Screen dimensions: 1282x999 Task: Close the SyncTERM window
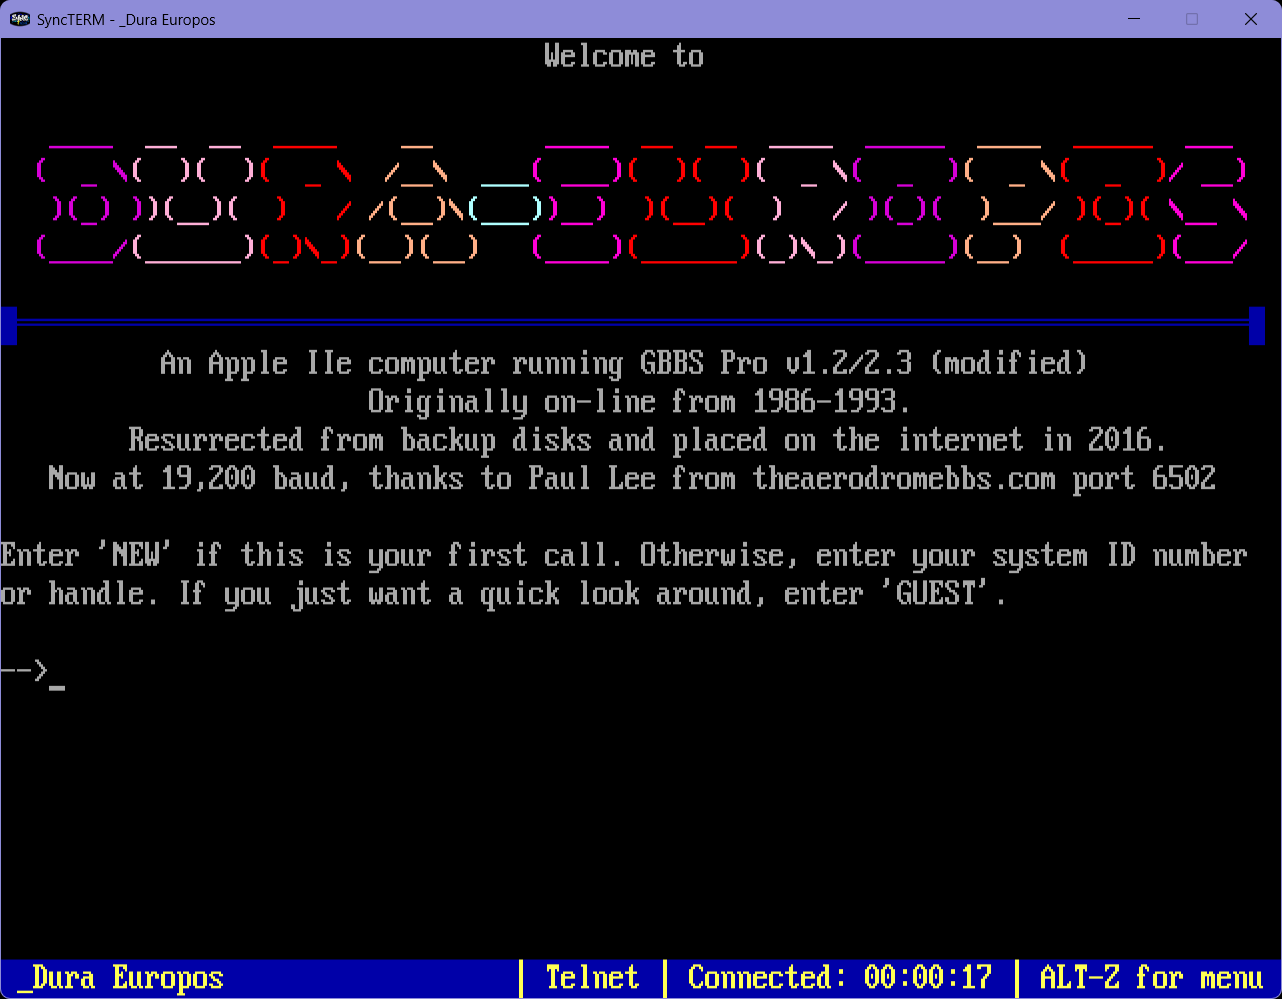pyautogui.click(x=1251, y=19)
